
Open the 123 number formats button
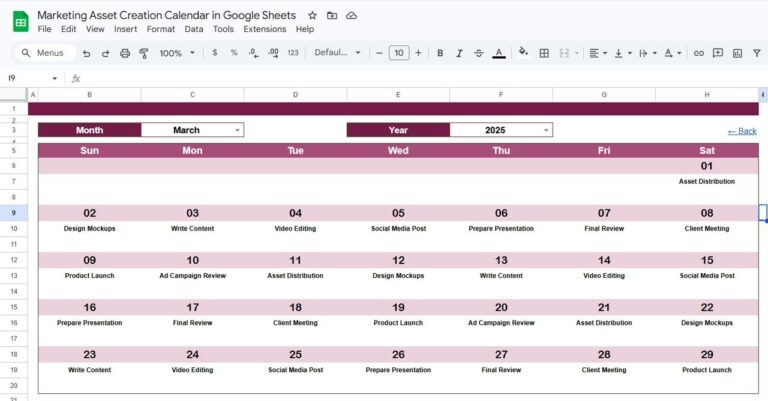pos(293,52)
